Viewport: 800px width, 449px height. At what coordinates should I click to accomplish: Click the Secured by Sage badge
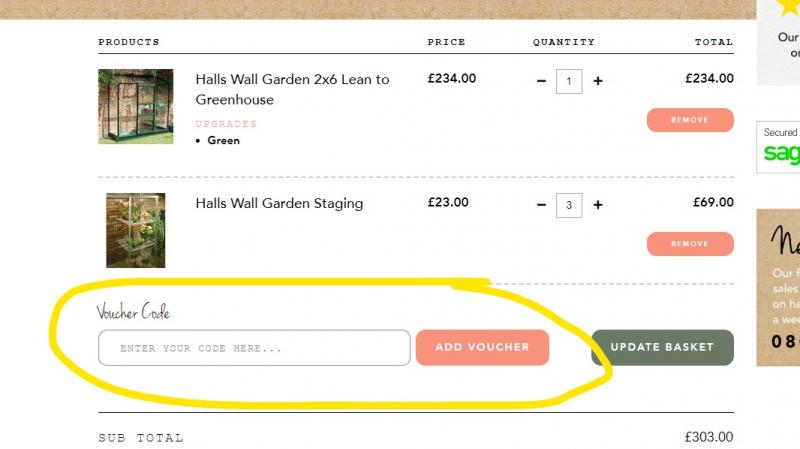pyautogui.click(x=778, y=147)
